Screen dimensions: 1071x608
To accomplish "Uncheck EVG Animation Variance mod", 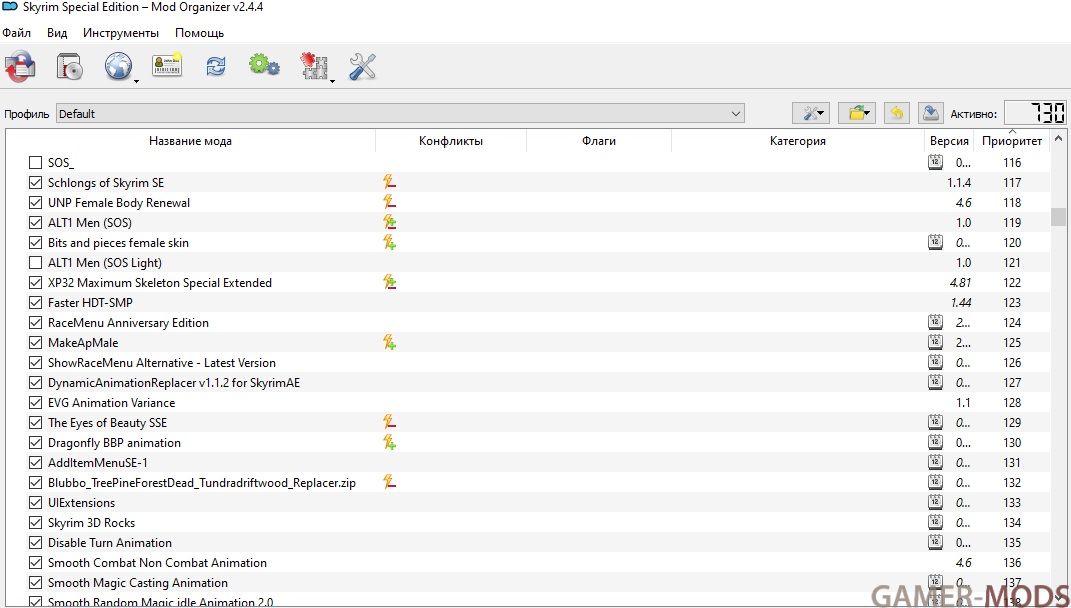I will click(36, 402).
